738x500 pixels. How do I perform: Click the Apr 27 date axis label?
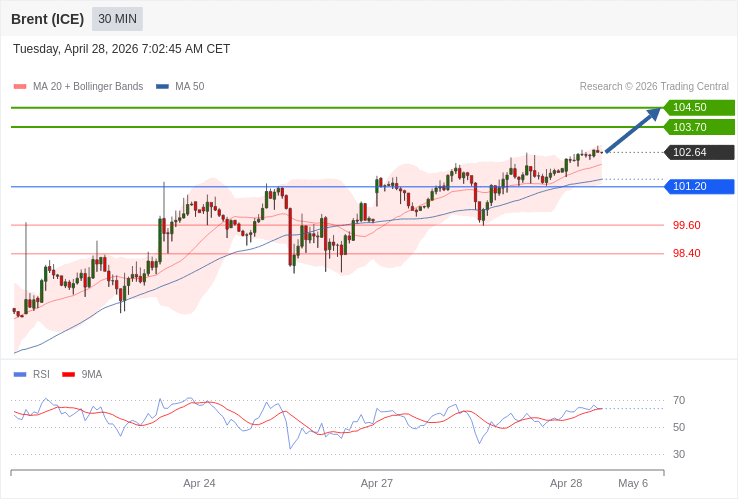point(377,483)
